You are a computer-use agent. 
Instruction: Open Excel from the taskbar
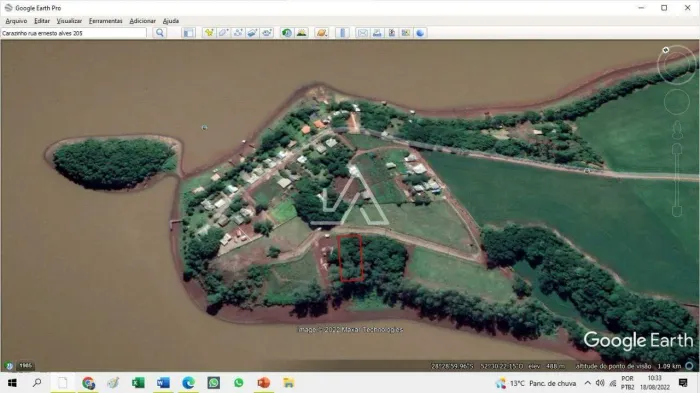138,383
